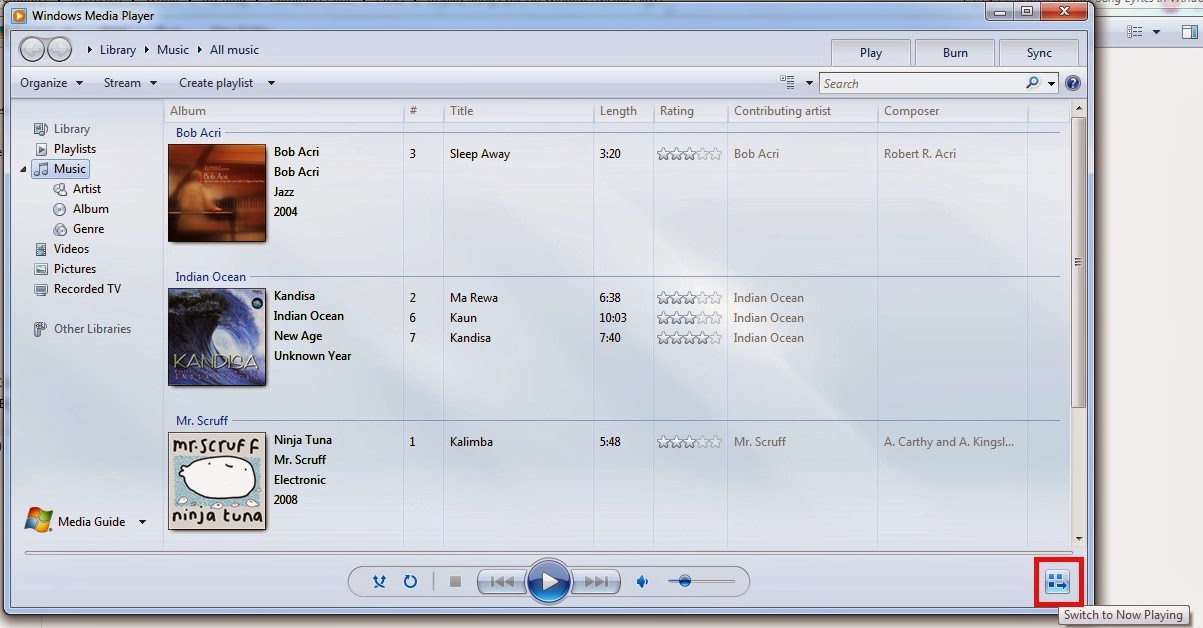Image resolution: width=1203 pixels, height=628 pixels.
Task: Open the search options dropdown arrow
Action: (1051, 83)
